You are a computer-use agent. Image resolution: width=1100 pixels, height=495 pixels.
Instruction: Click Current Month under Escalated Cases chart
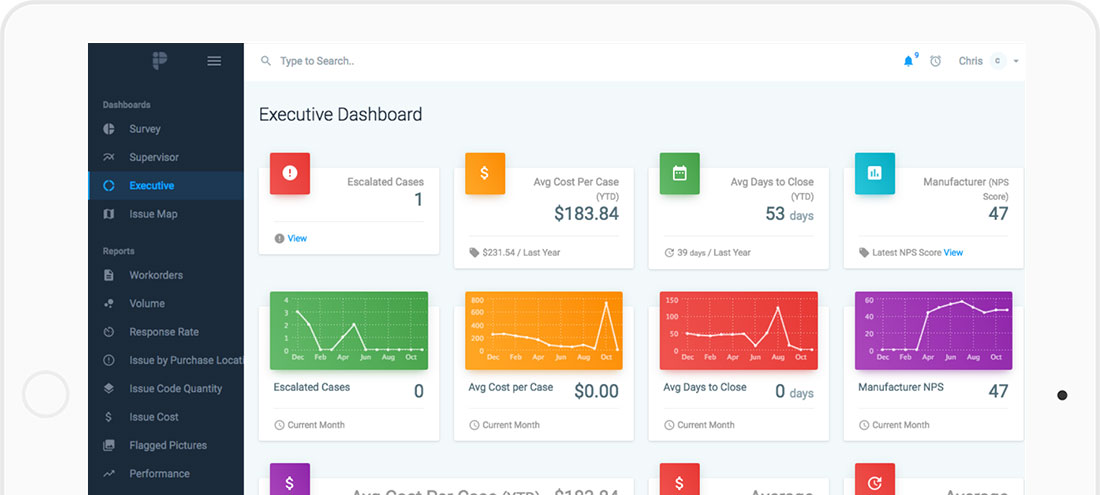click(x=316, y=425)
